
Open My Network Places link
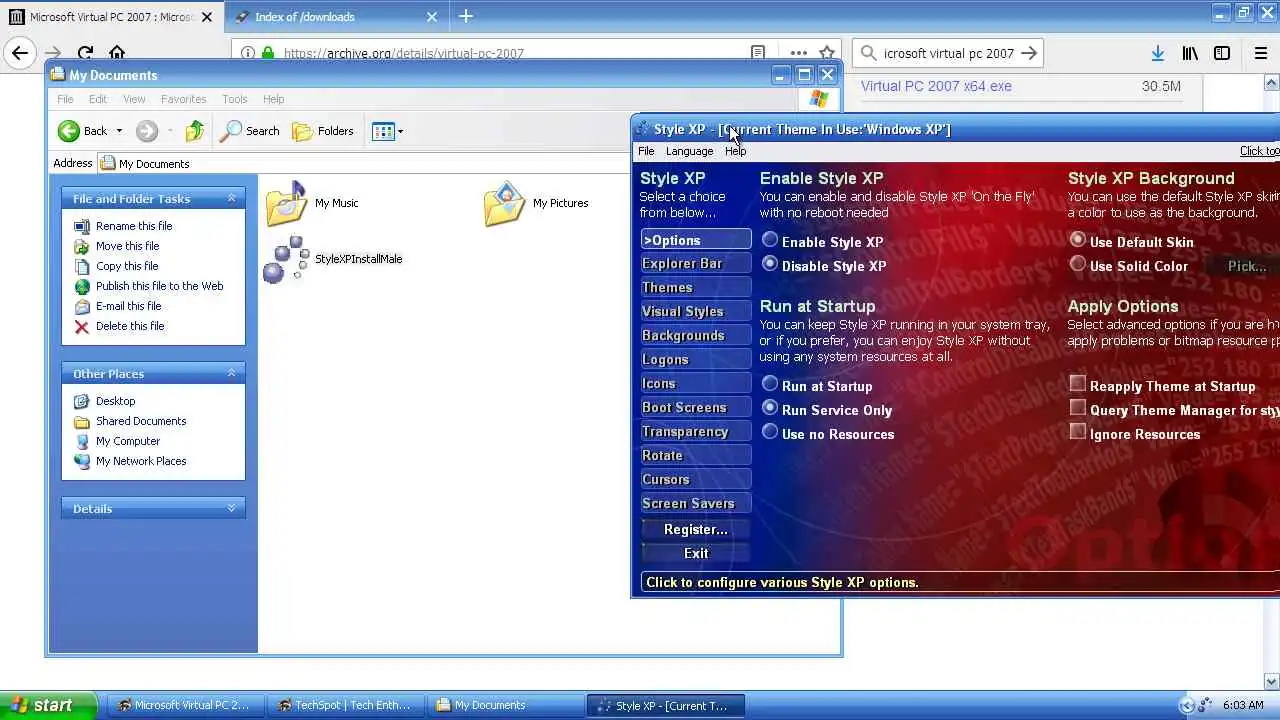141,461
